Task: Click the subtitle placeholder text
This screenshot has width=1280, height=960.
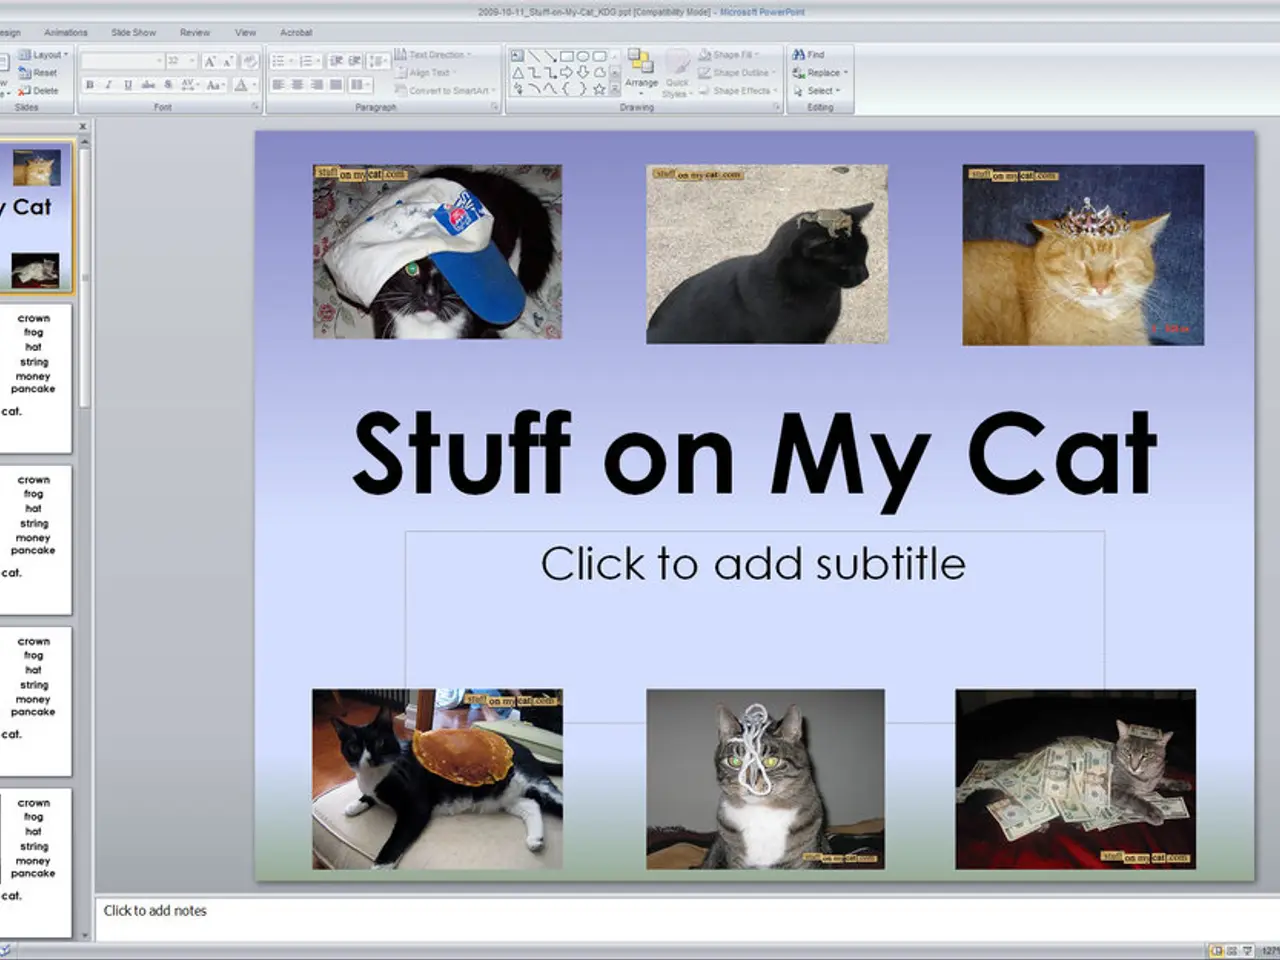Action: coord(753,564)
